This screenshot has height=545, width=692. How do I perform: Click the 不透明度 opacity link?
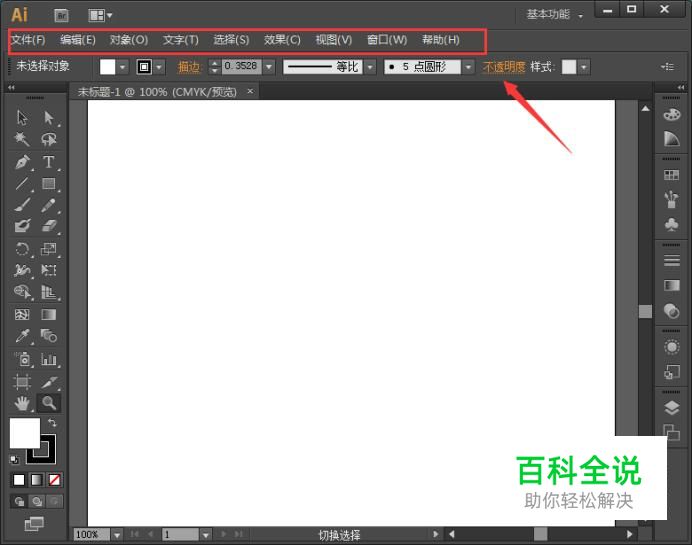point(504,67)
